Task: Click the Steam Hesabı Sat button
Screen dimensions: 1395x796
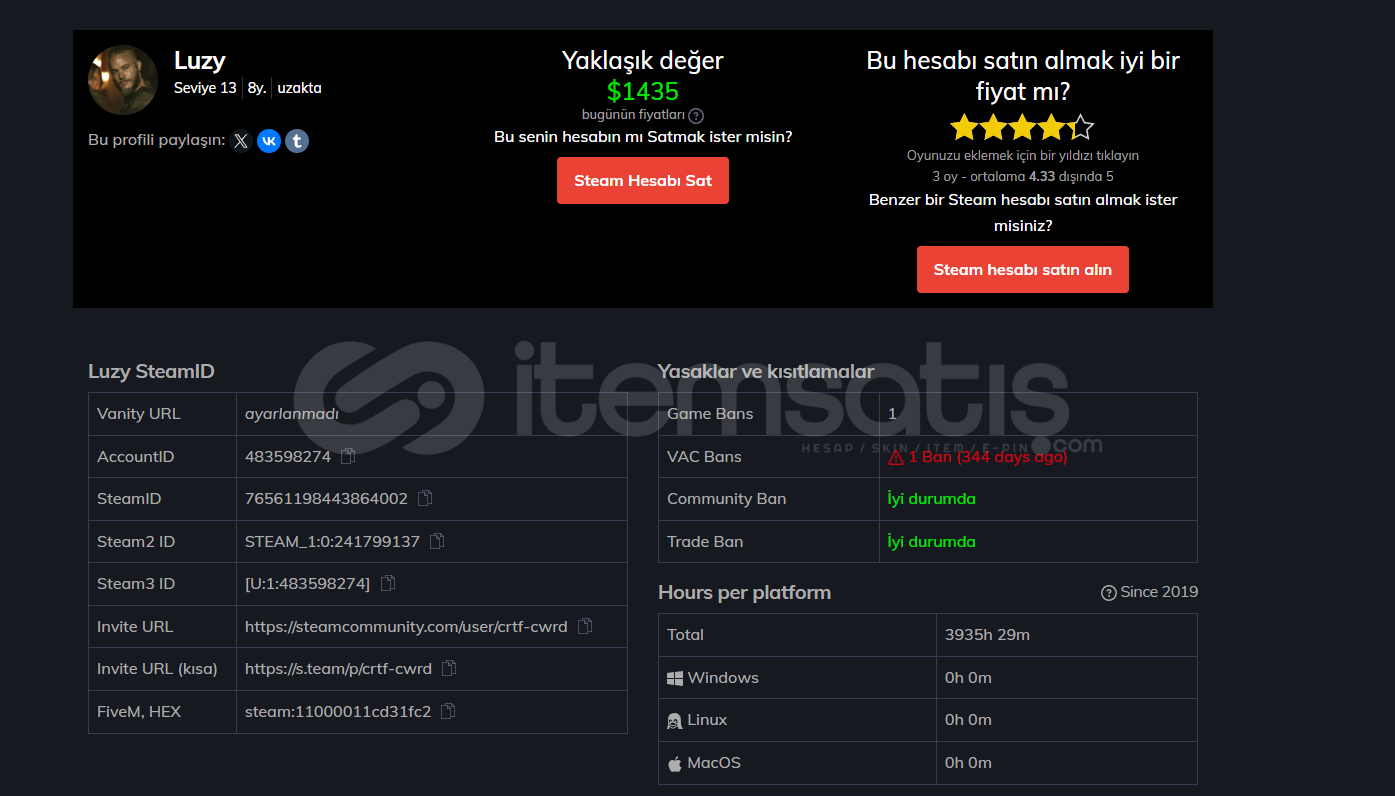Action: [x=643, y=181]
